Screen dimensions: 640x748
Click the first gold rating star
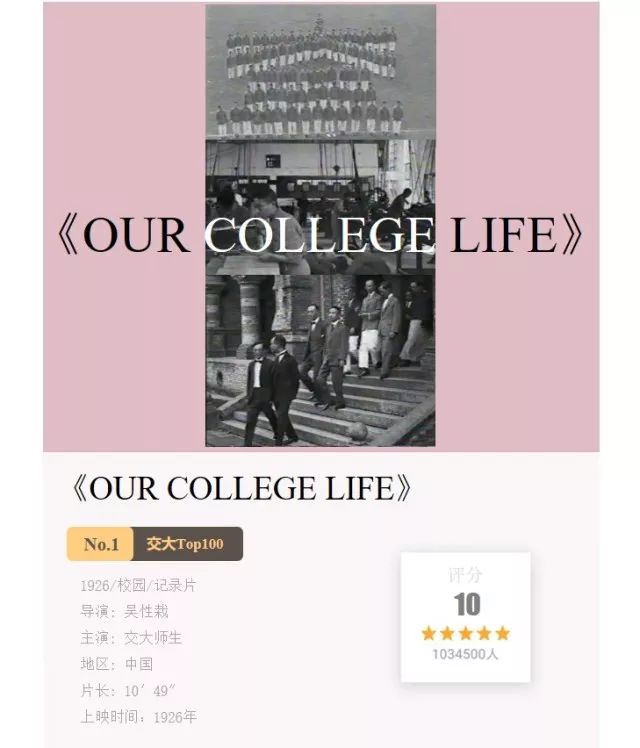(429, 634)
